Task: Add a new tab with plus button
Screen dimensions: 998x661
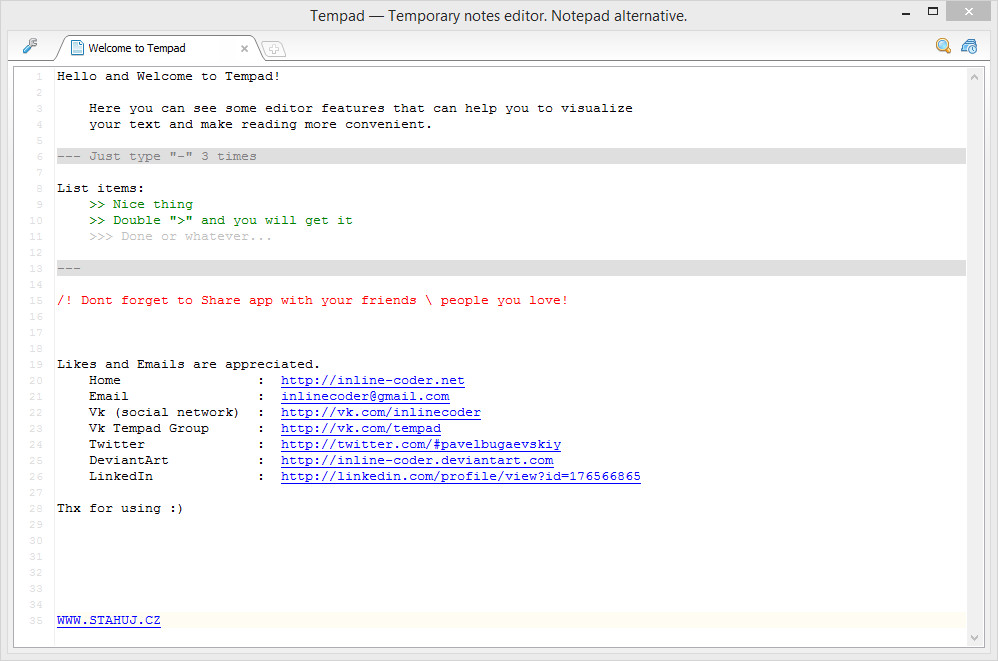Action: 274,48
